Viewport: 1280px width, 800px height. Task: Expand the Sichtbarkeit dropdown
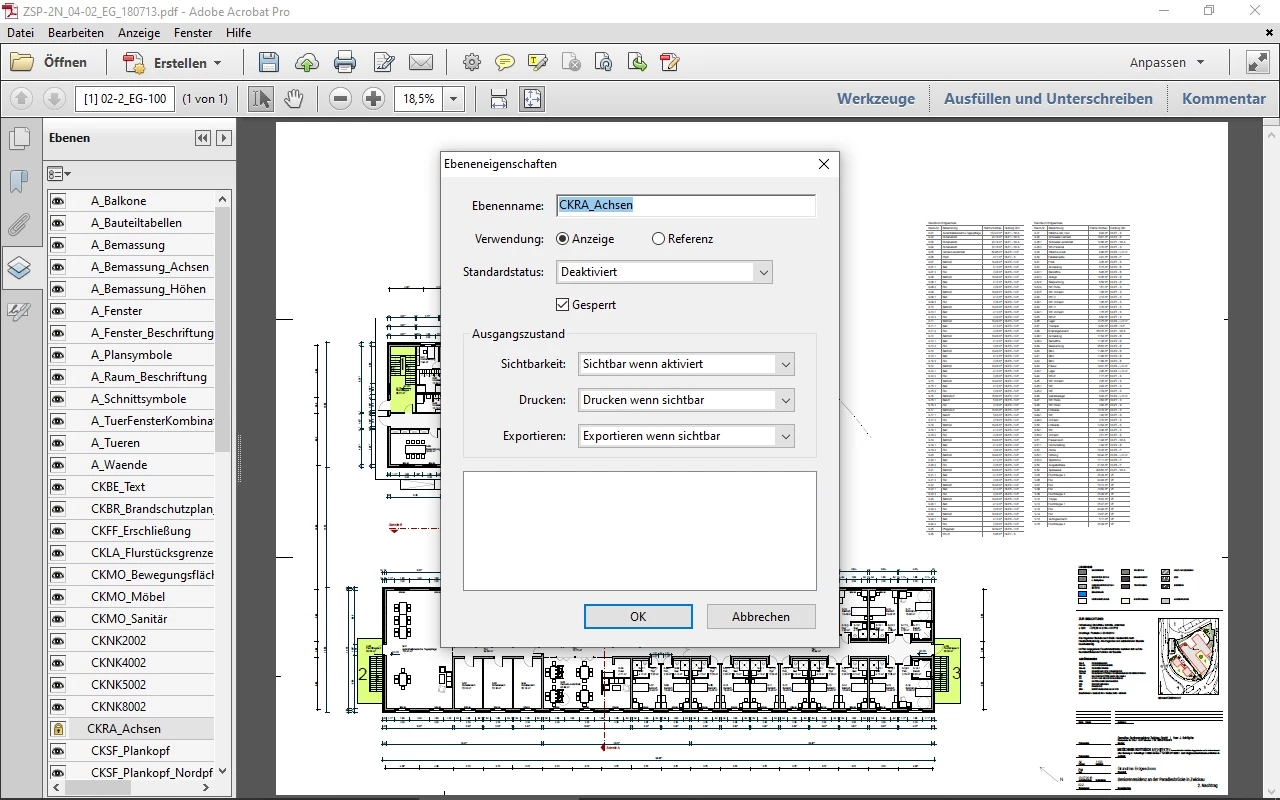coord(686,364)
